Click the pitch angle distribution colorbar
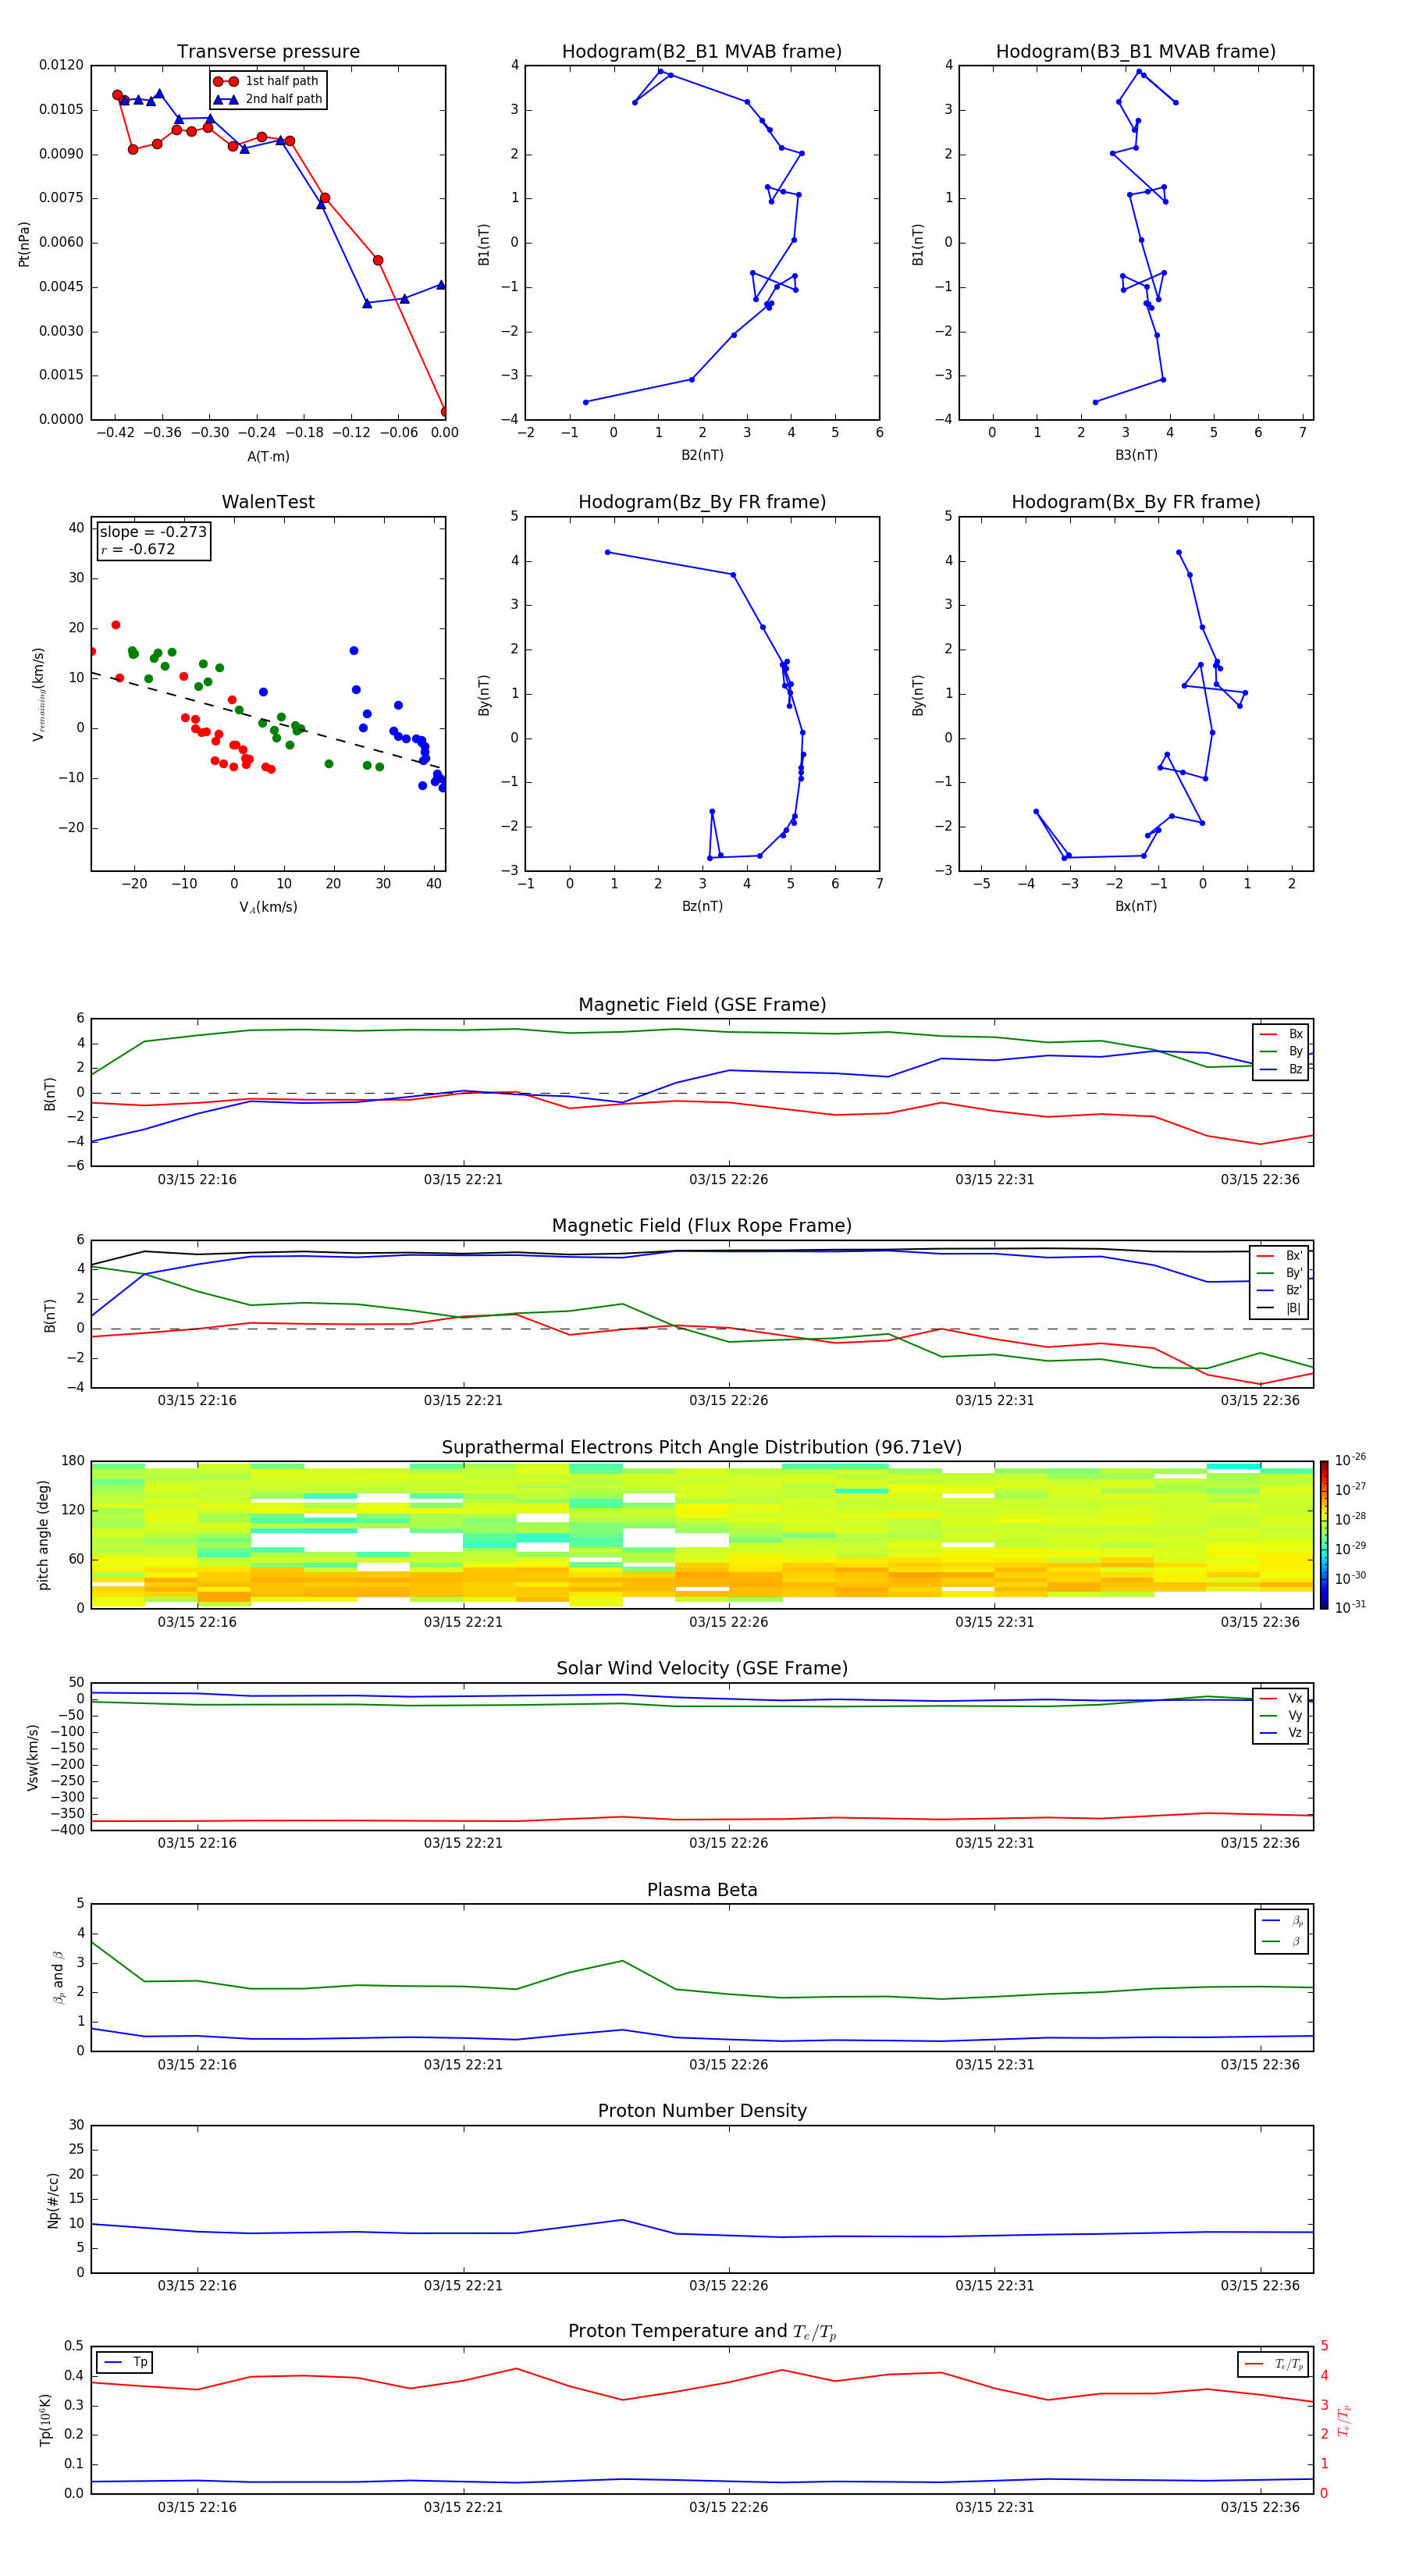Viewport: 1405px width, 2576px height. pyautogui.click(x=1324, y=1534)
